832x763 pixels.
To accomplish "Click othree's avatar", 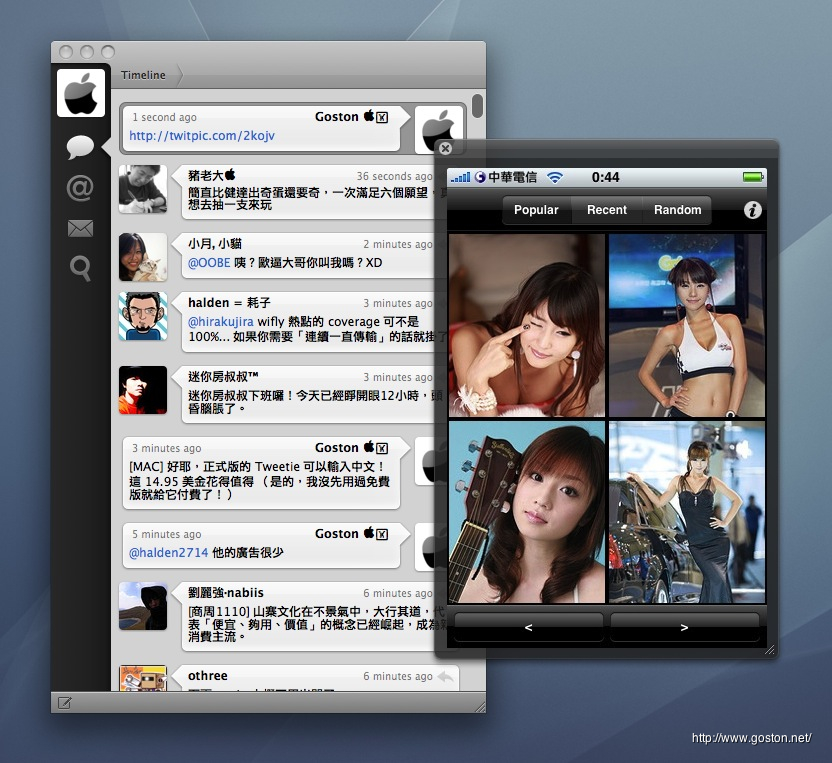I will (143, 678).
